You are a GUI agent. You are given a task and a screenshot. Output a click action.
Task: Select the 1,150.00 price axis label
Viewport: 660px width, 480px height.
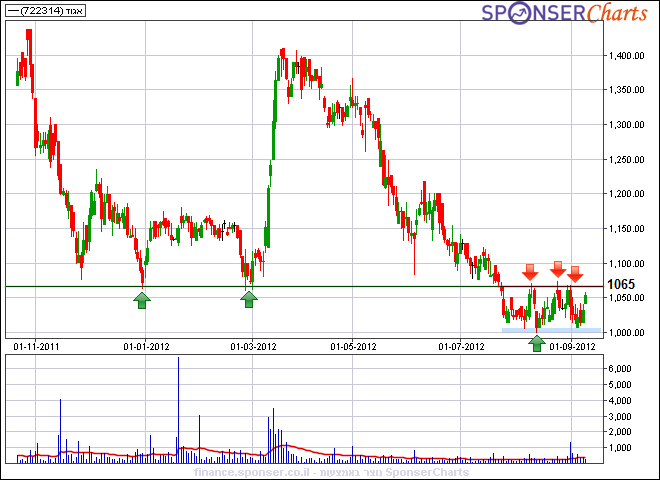(x=626, y=229)
